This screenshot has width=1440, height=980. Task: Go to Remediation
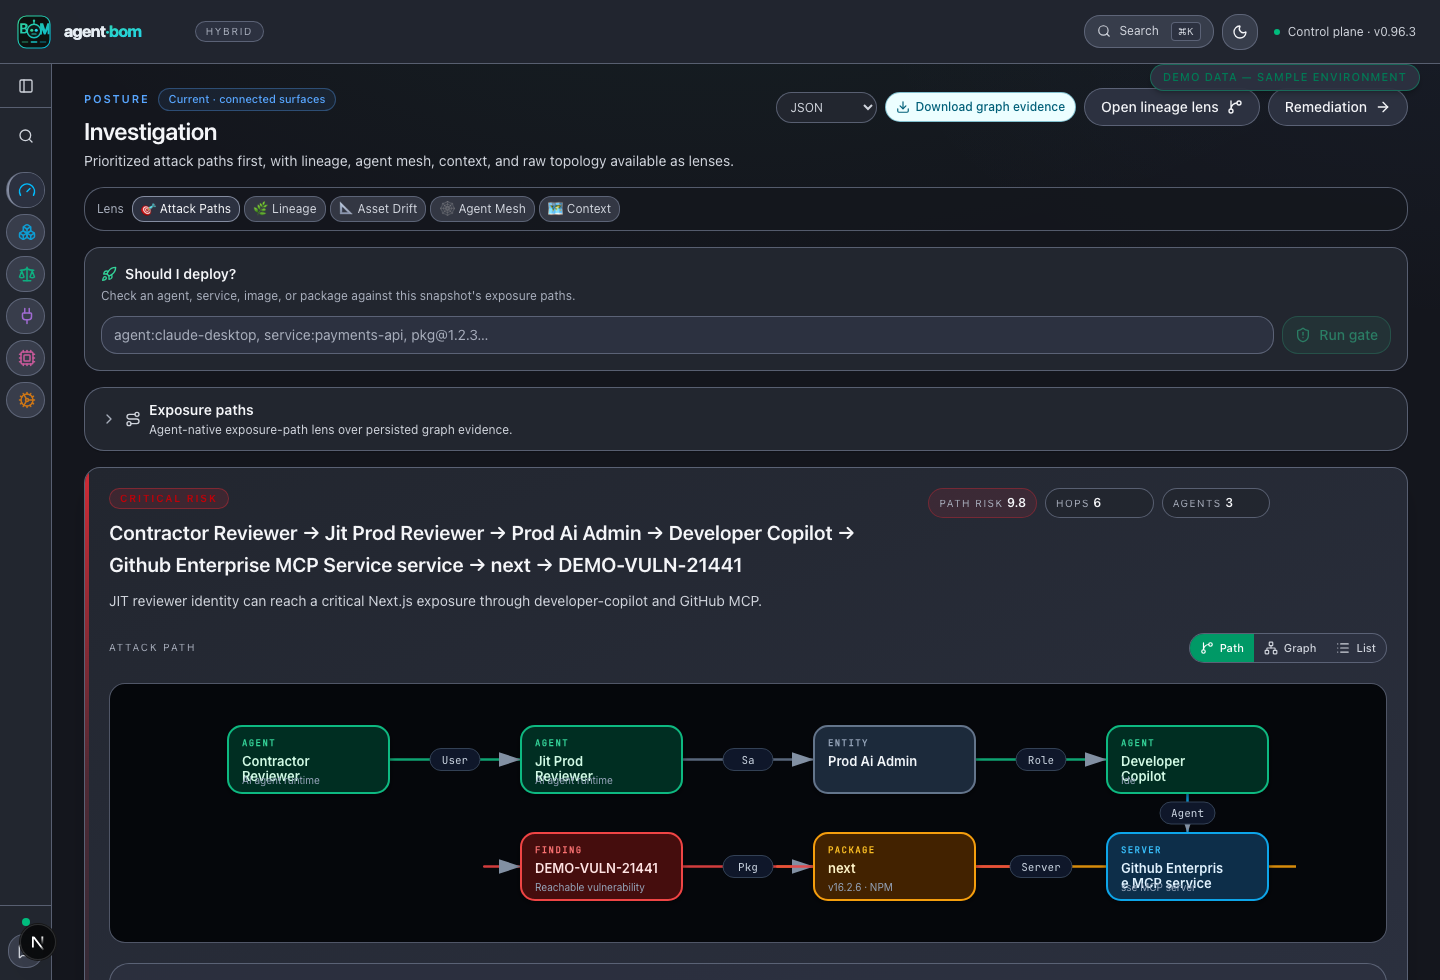1337,107
